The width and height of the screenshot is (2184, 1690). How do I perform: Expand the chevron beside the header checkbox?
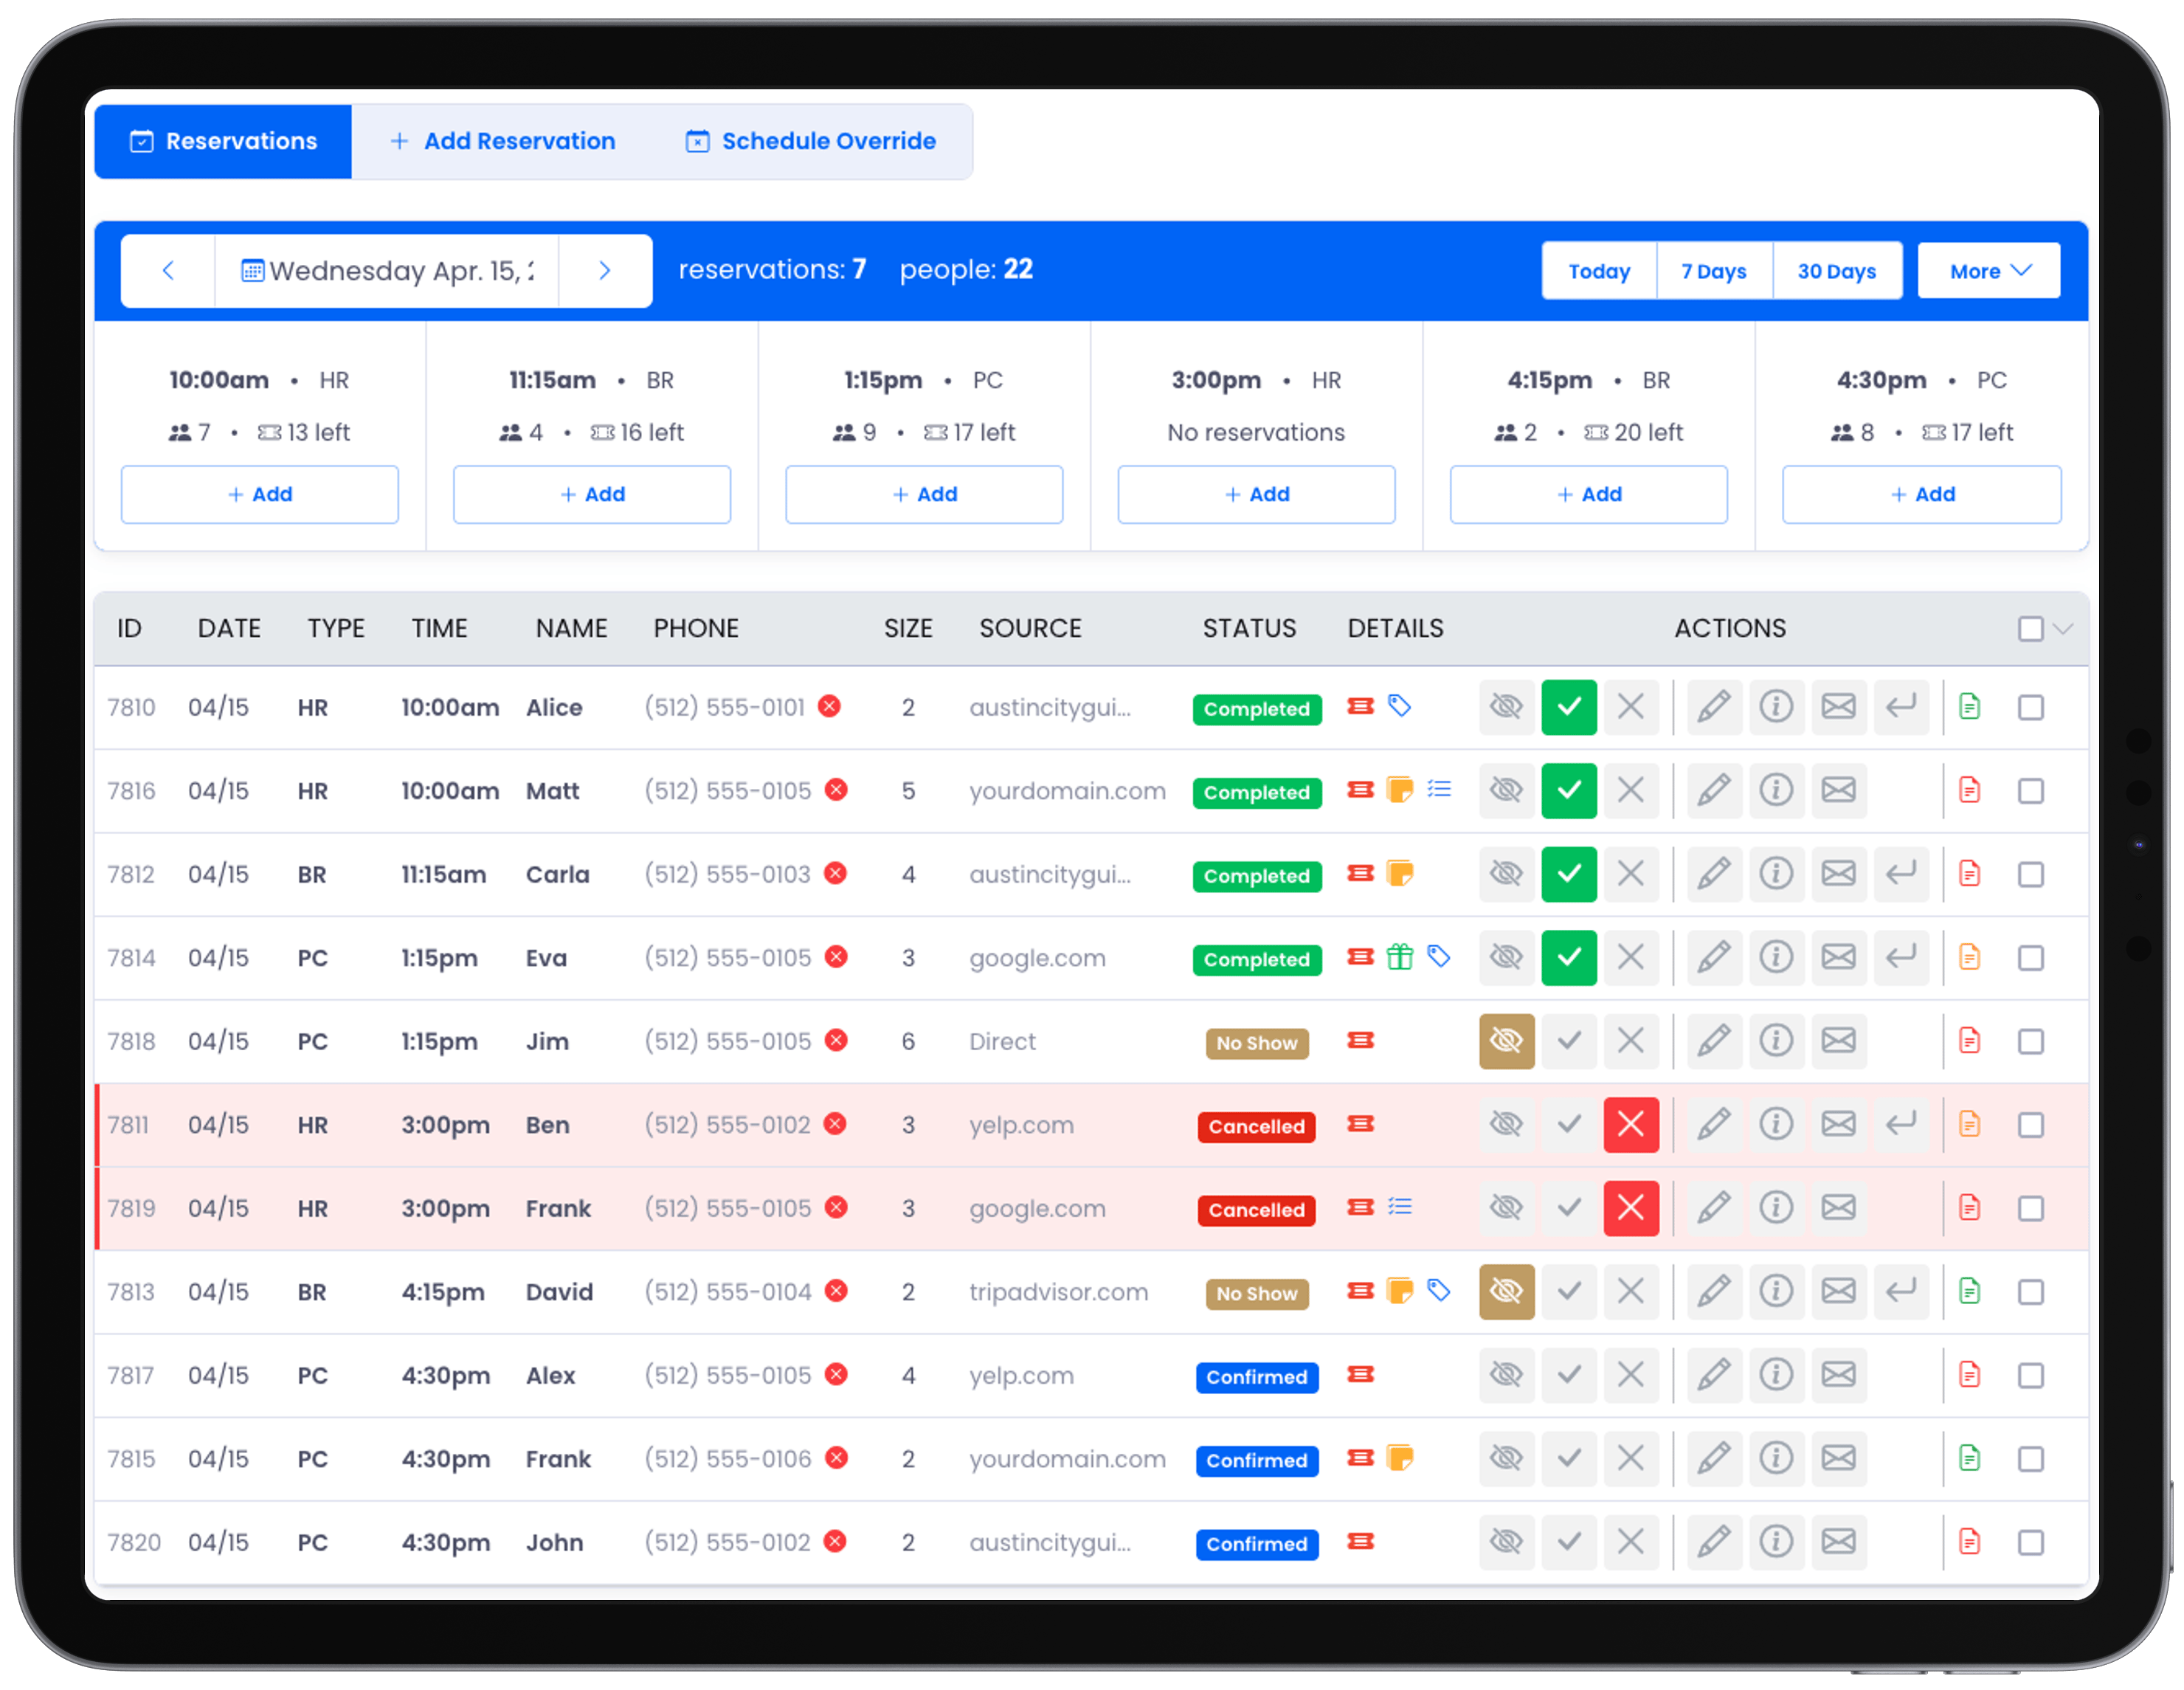coord(2062,629)
